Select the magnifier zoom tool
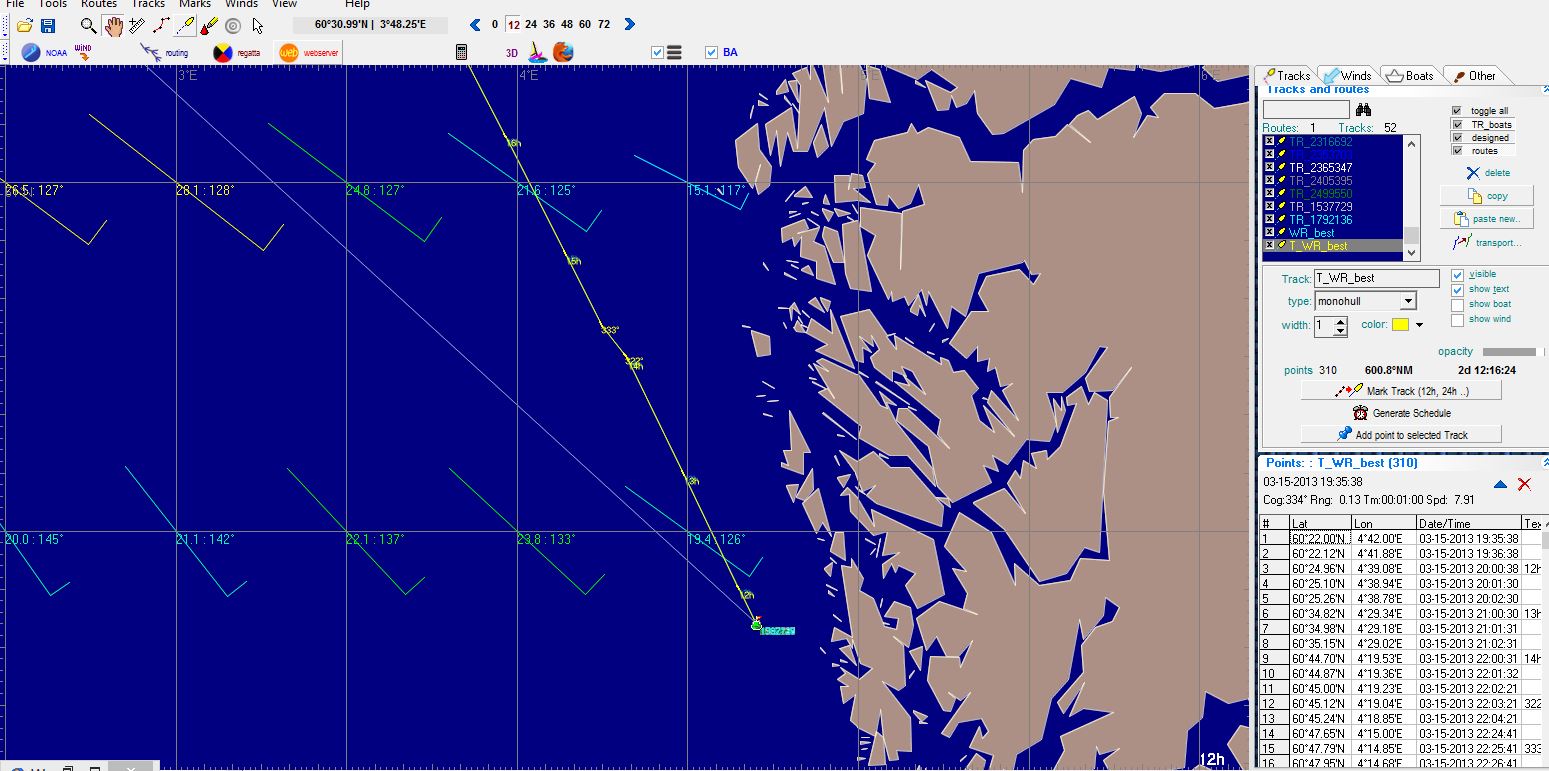The image size is (1549, 771). [x=89, y=26]
